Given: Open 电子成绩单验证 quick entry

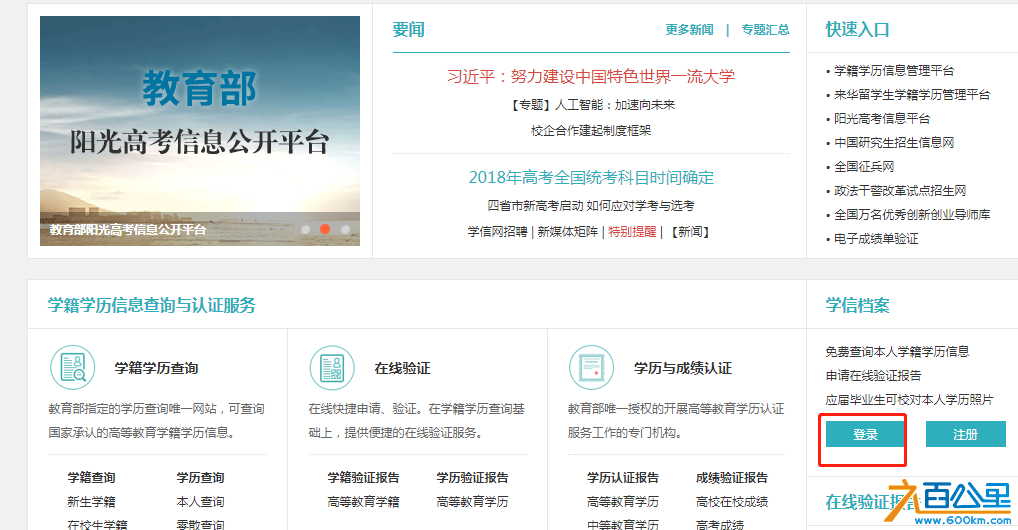Looking at the screenshot, I should click(x=876, y=239).
